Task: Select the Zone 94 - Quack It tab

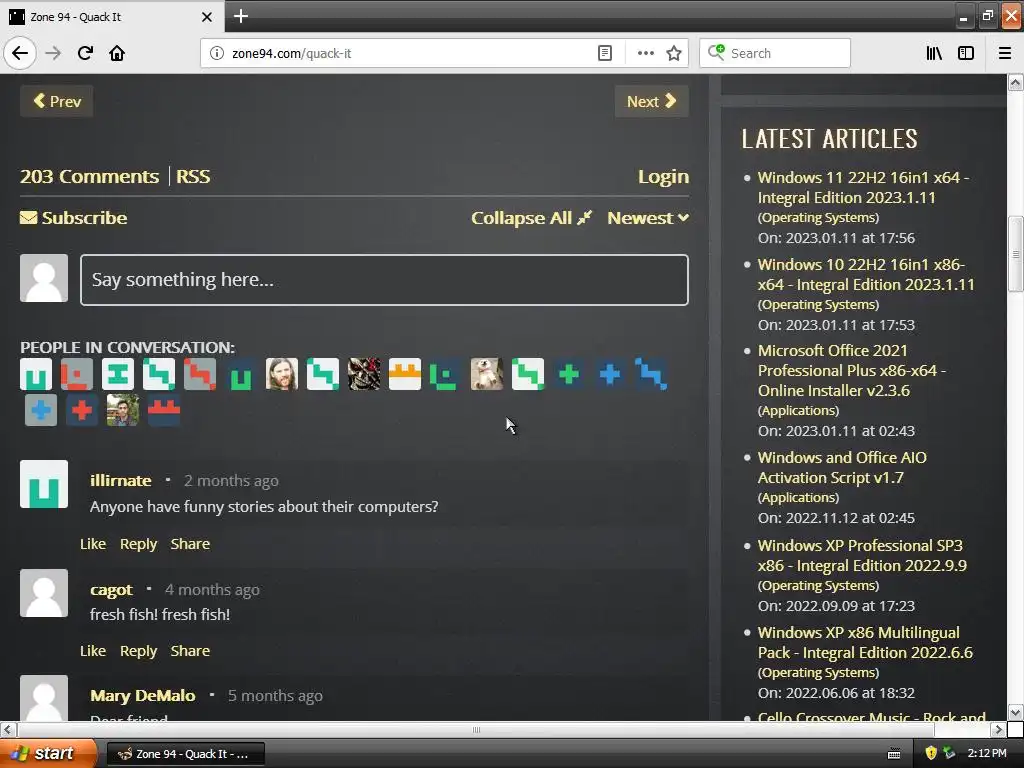Action: click(112, 16)
